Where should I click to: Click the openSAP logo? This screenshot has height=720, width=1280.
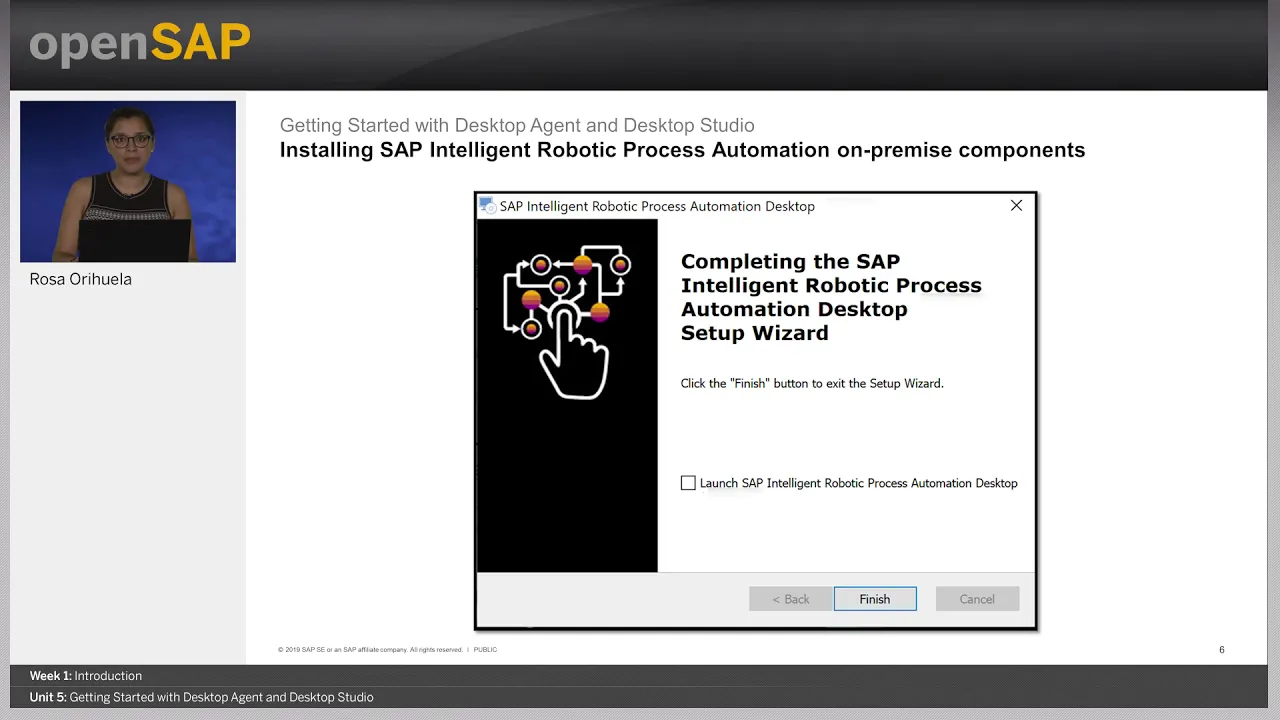[x=140, y=44]
